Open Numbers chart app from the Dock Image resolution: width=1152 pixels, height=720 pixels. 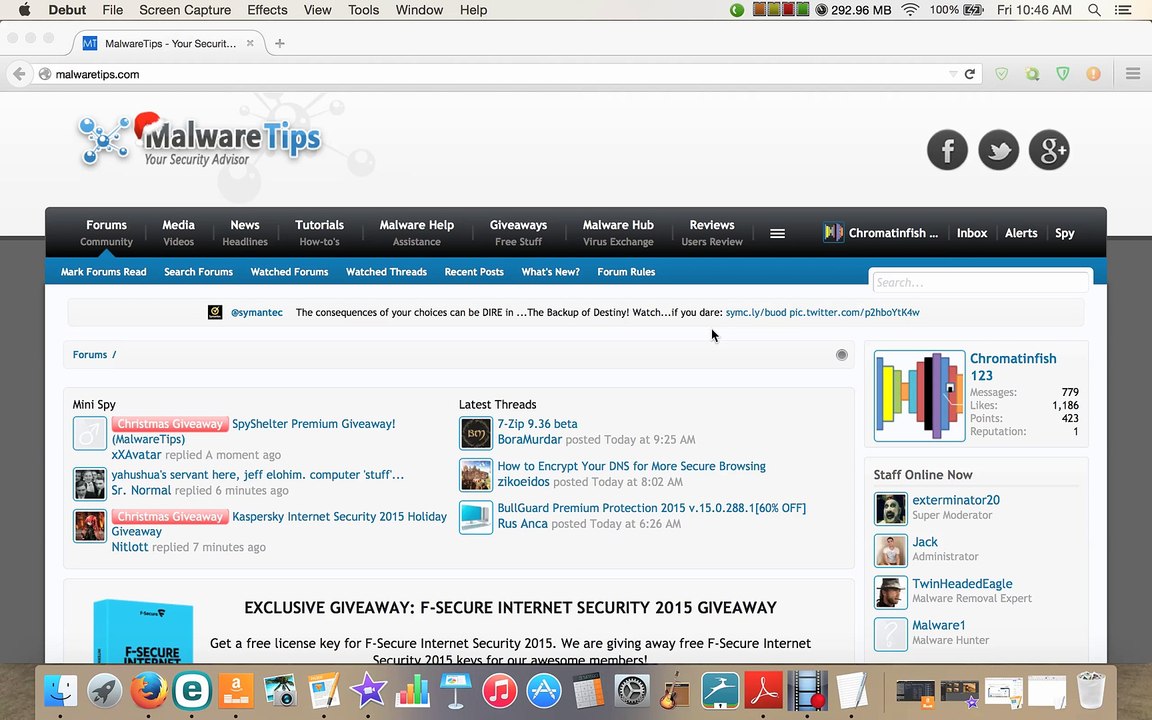pyautogui.click(x=412, y=691)
